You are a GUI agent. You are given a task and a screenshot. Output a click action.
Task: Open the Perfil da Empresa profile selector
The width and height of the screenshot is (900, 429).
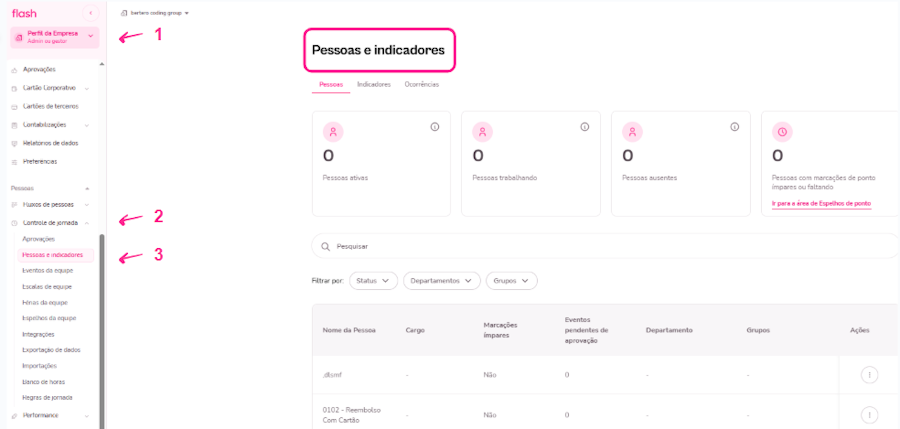(x=55, y=37)
